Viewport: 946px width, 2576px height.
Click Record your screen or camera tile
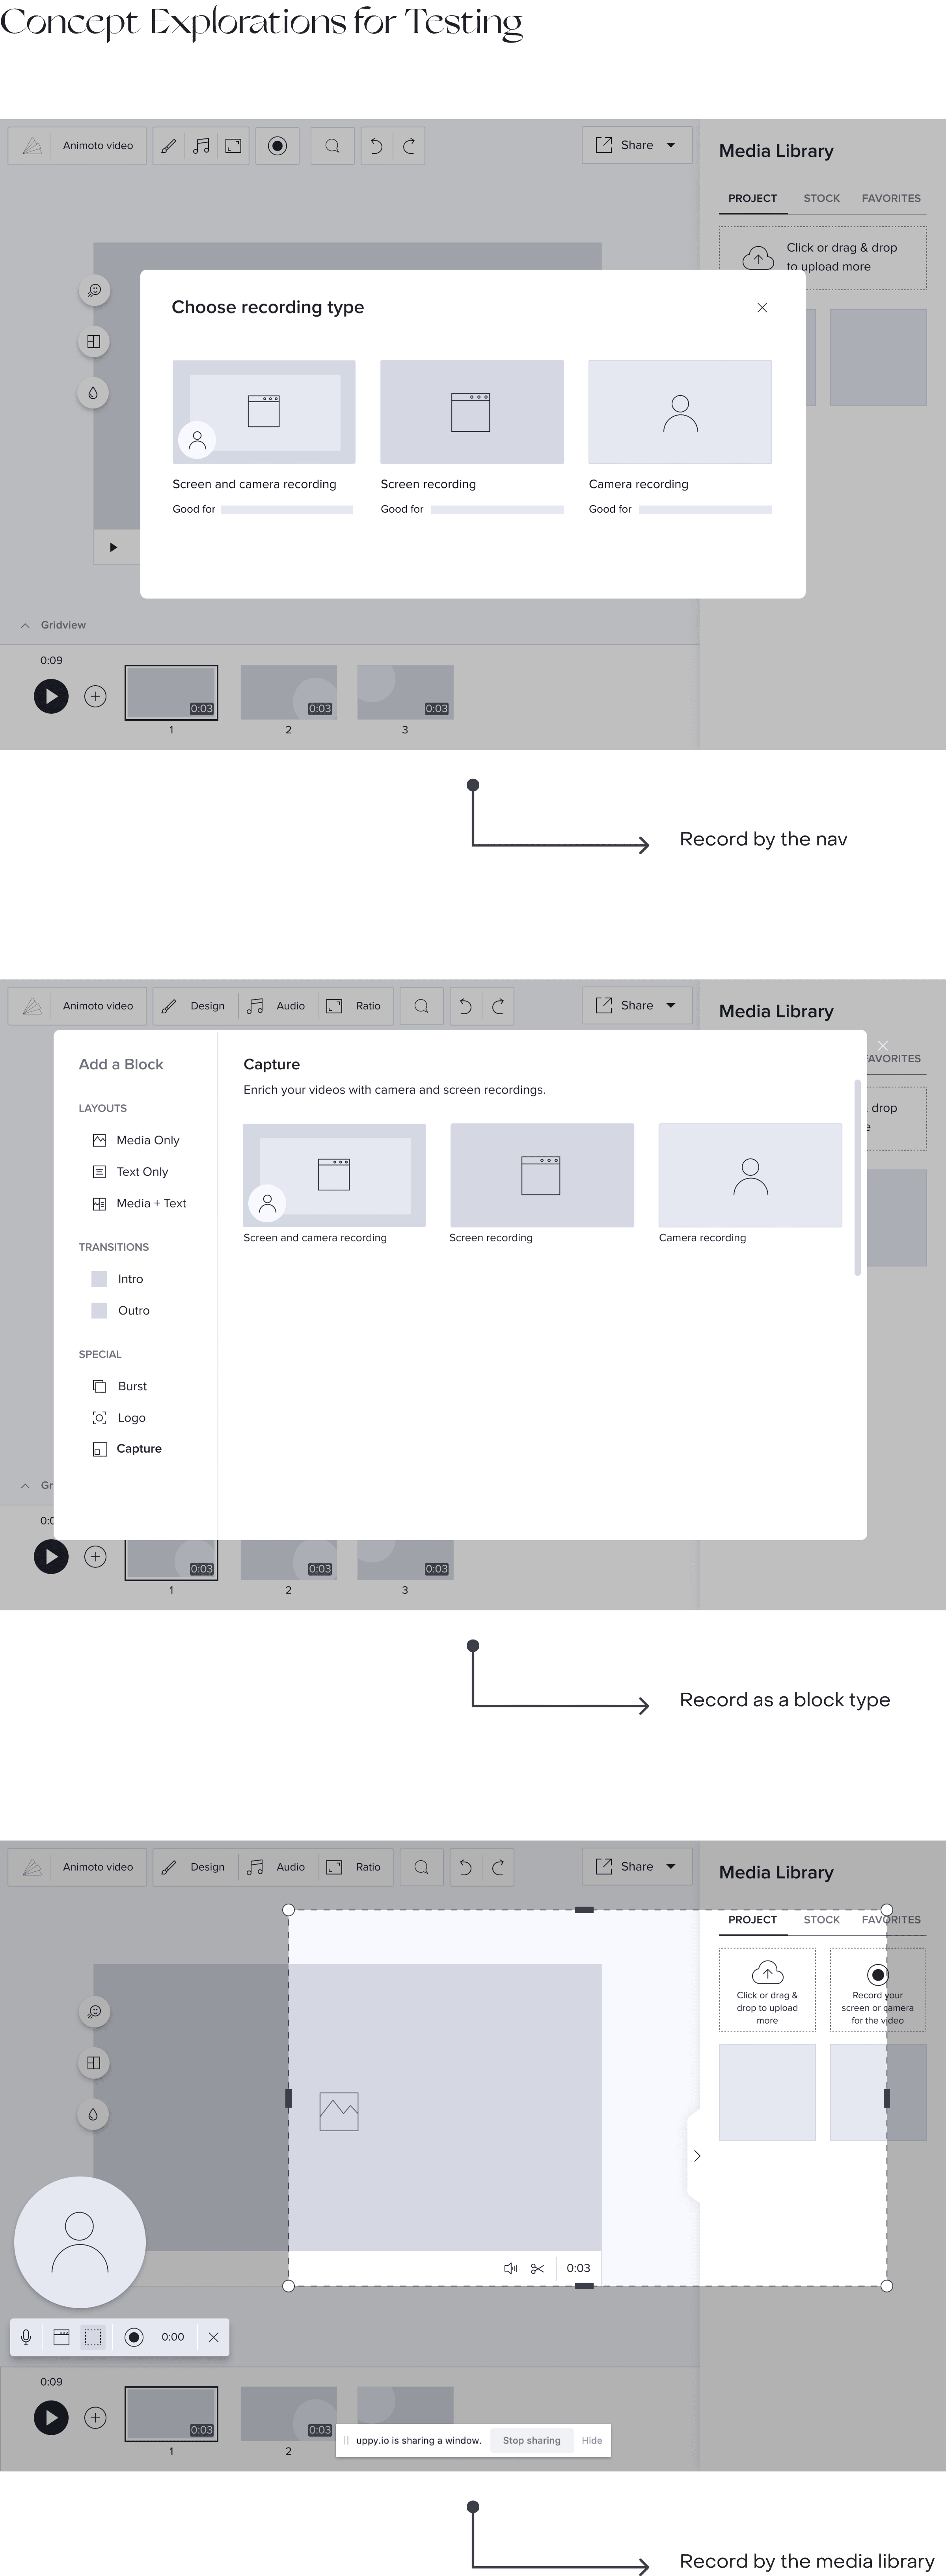tap(877, 1989)
